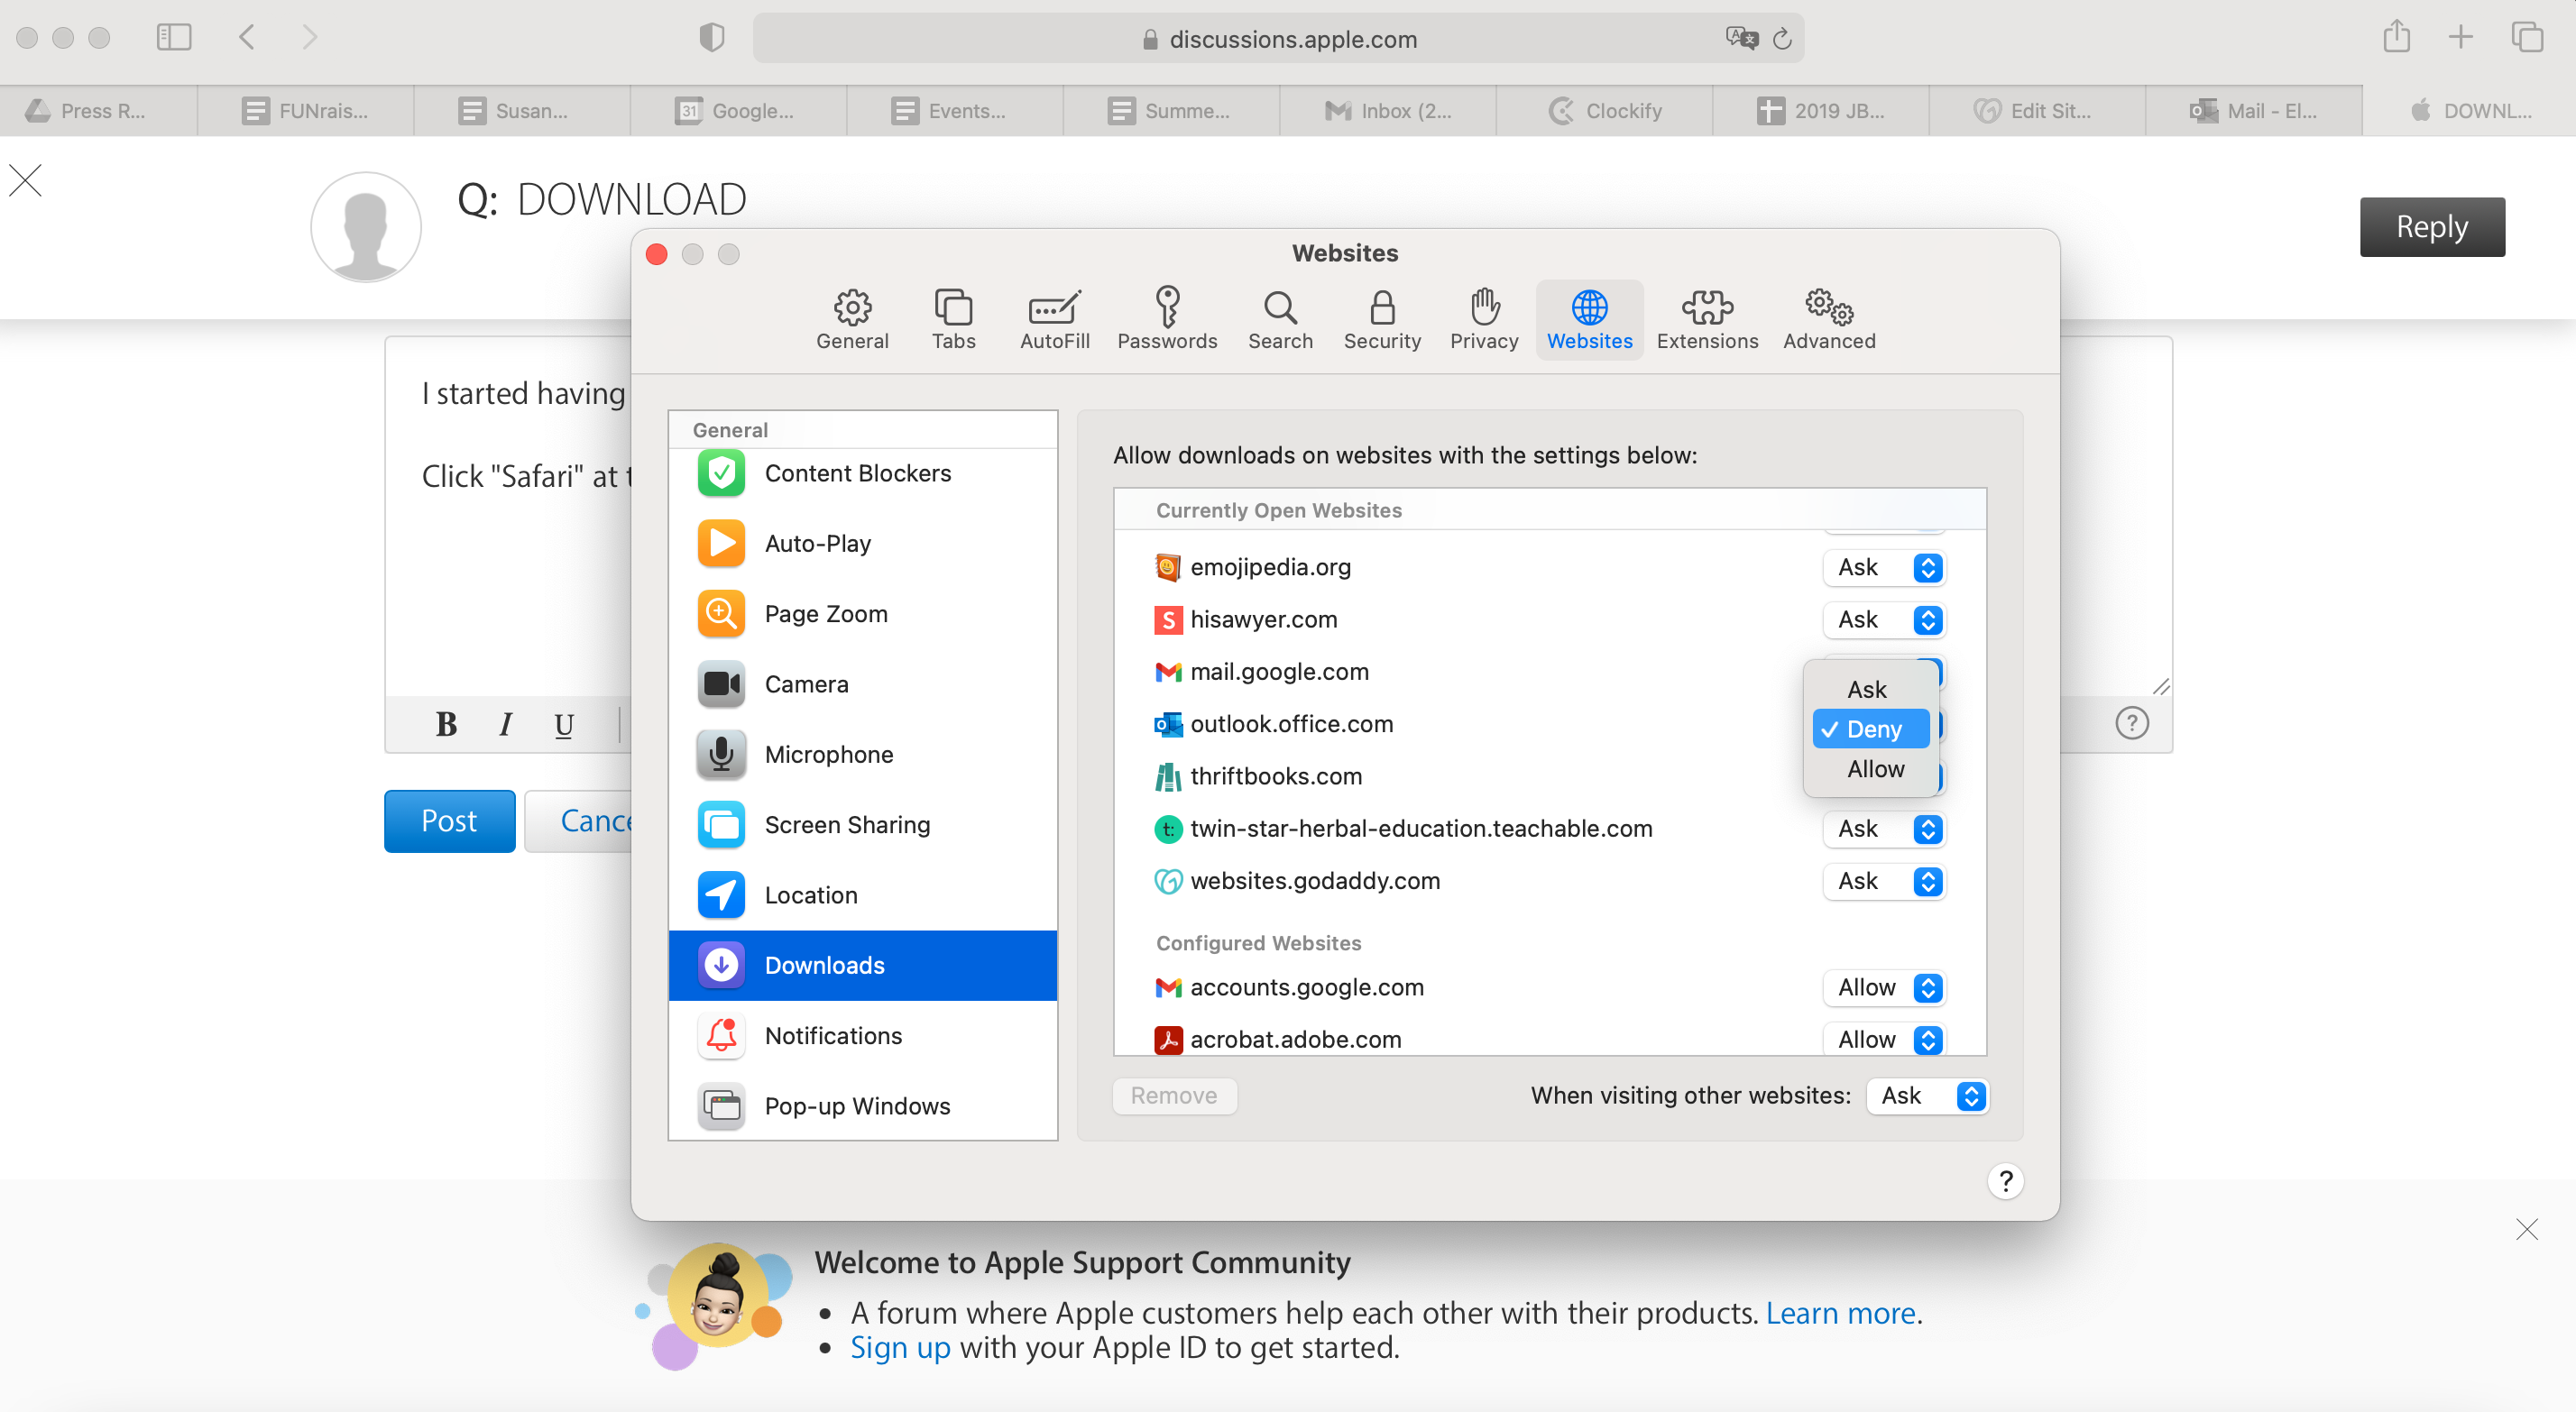
Task: Click the Share icon in toolbar
Action: tap(2395, 38)
